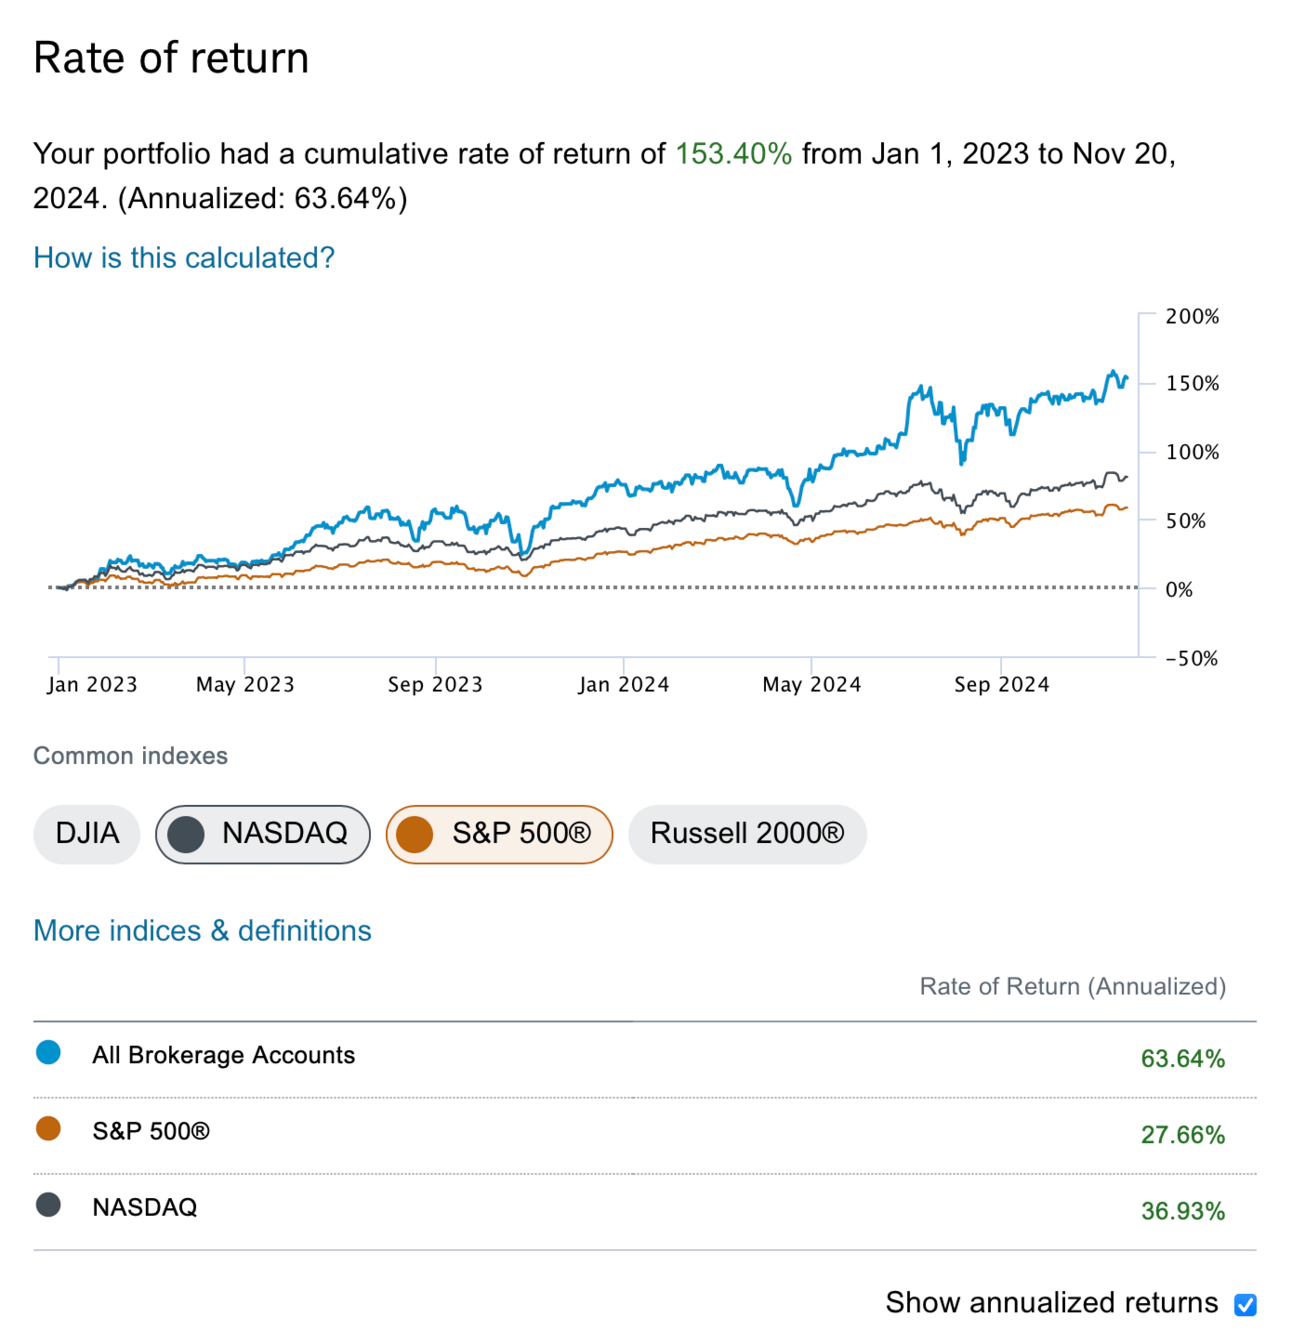Click the 153.40% cumulative return figure

click(x=733, y=154)
